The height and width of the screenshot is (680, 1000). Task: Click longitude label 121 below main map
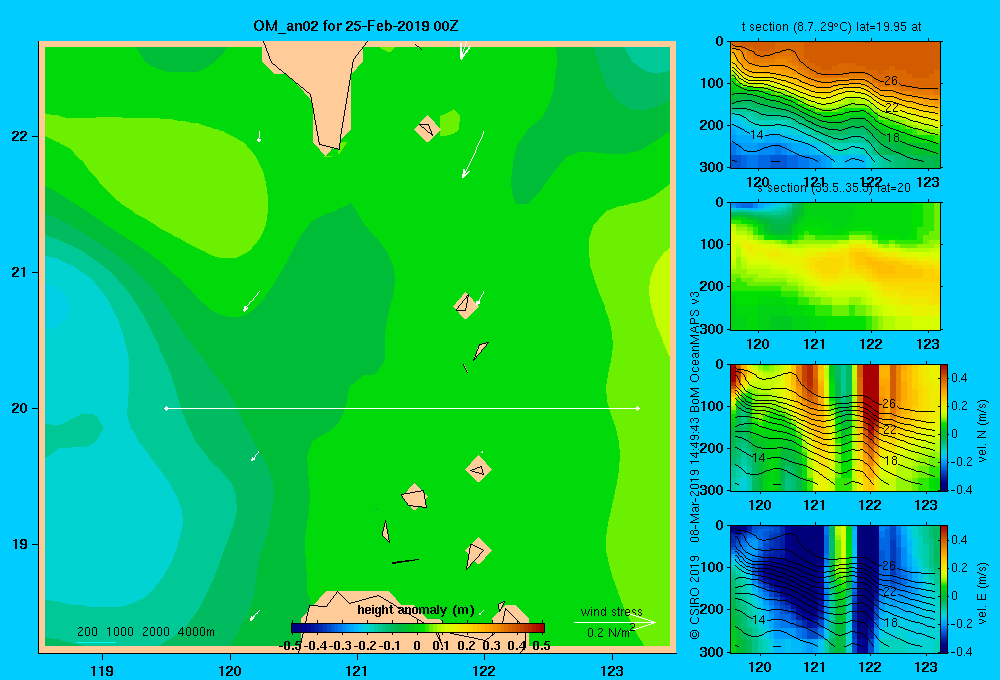pos(357,670)
